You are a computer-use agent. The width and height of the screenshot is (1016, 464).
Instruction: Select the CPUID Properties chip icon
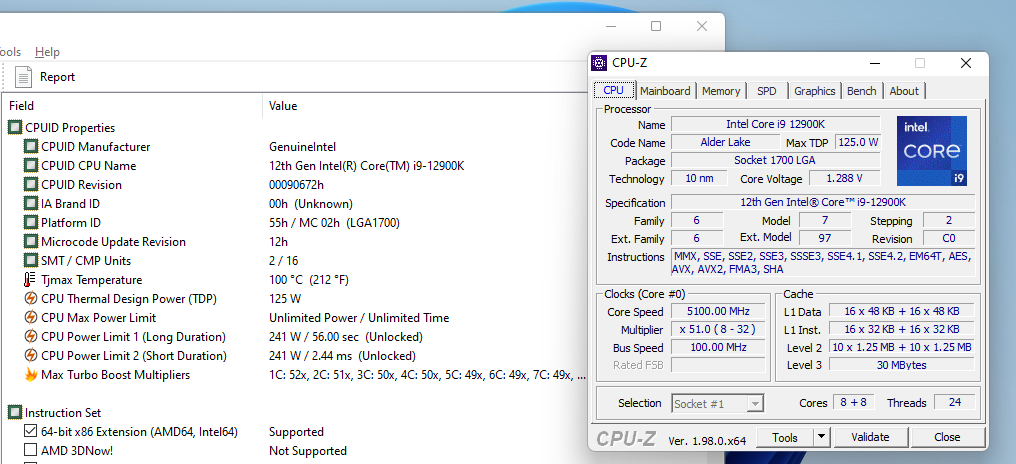point(15,128)
